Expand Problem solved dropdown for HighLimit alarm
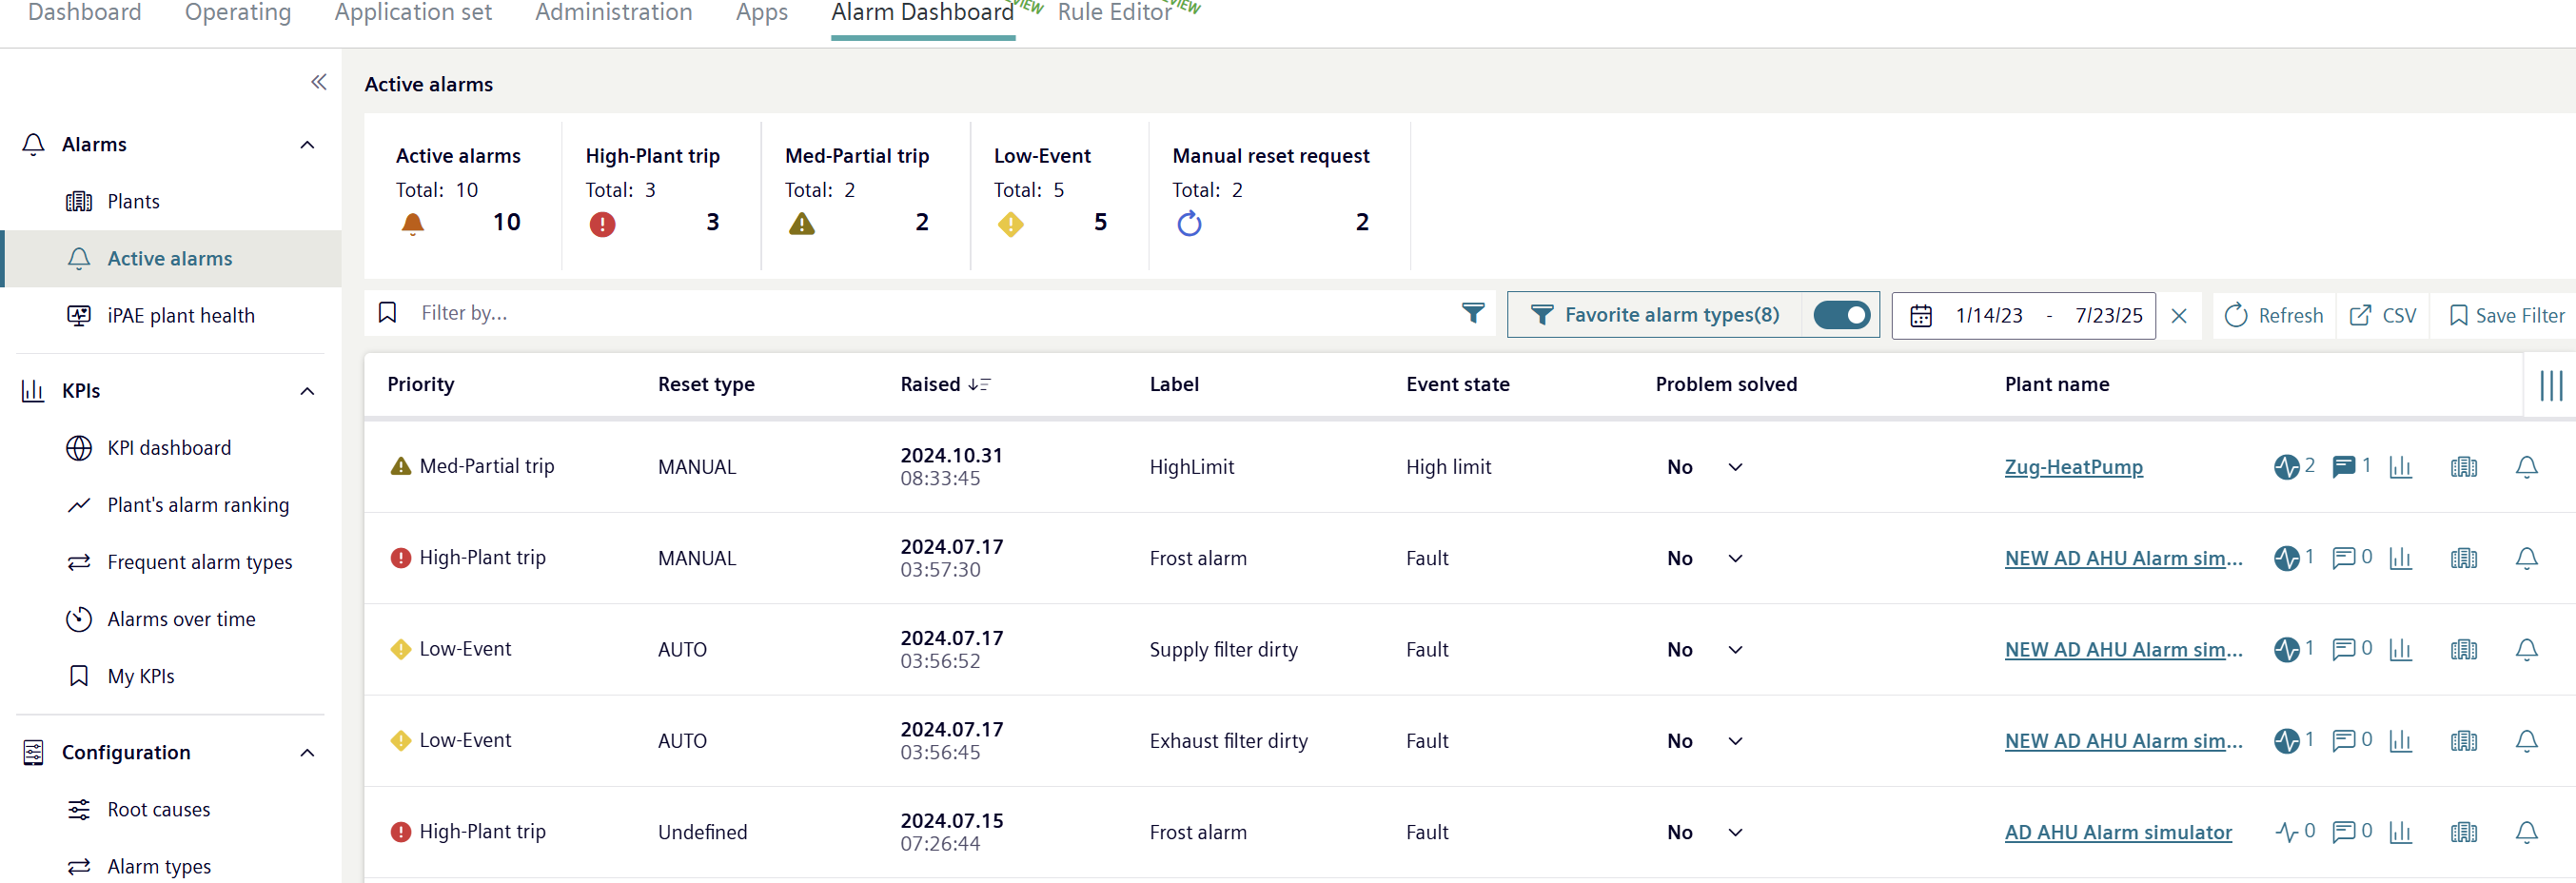Image resolution: width=2576 pixels, height=883 pixels. coord(1735,467)
